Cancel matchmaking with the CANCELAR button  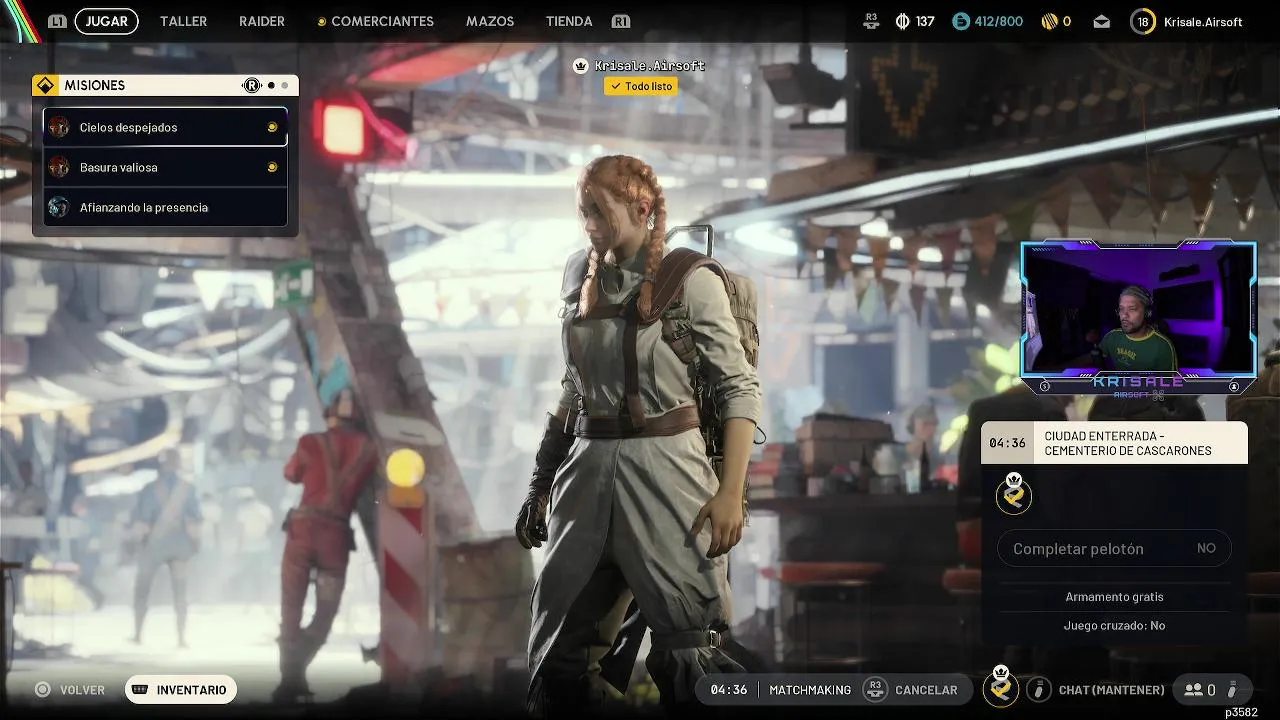[x=926, y=689]
